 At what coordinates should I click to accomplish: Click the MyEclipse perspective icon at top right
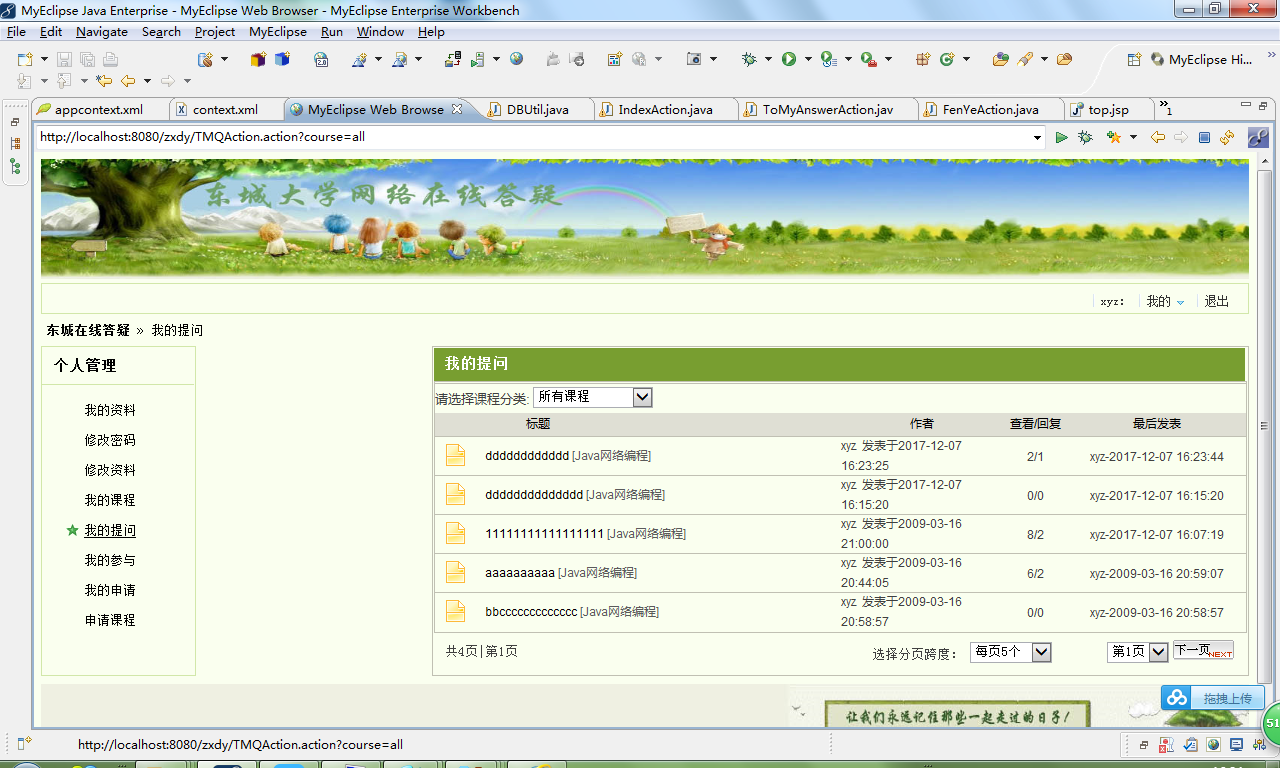point(1157,59)
